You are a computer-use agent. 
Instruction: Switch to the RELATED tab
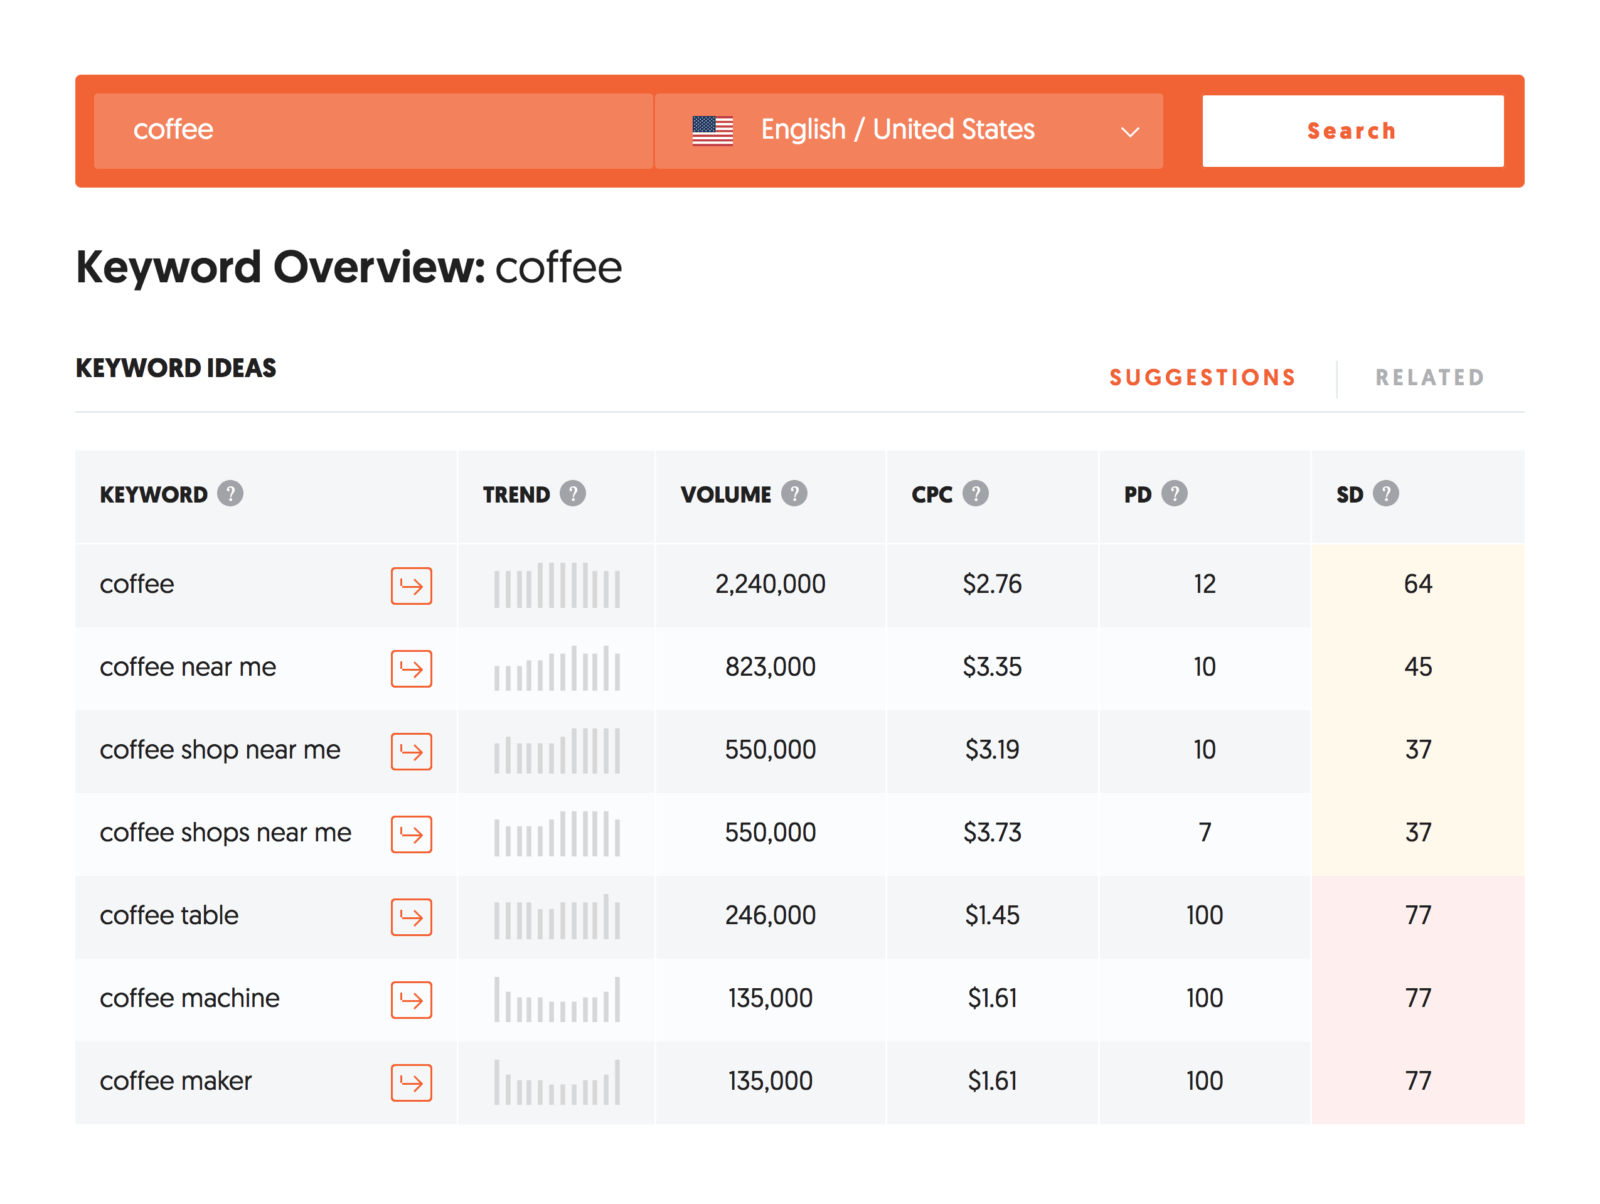point(1429,378)
